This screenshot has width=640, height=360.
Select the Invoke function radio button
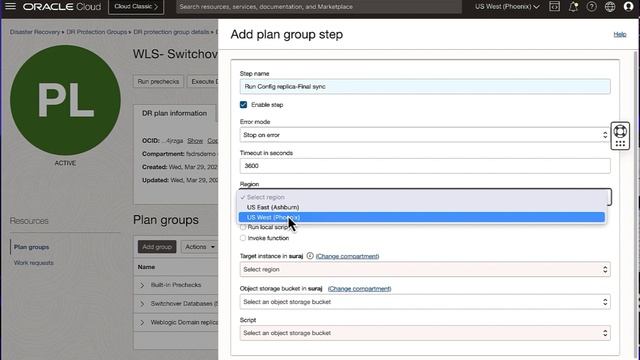click(x=243, y=238)
